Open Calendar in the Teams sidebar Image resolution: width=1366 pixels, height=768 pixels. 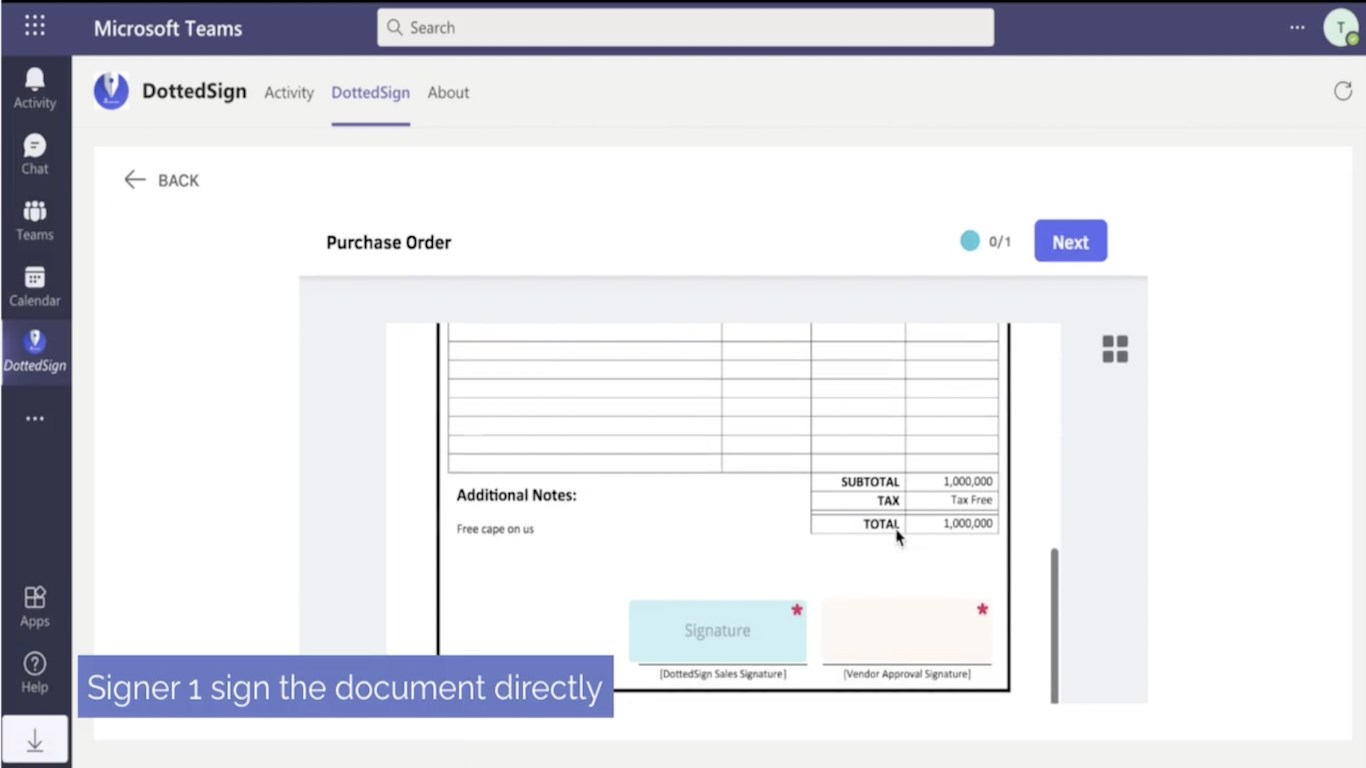35,286
